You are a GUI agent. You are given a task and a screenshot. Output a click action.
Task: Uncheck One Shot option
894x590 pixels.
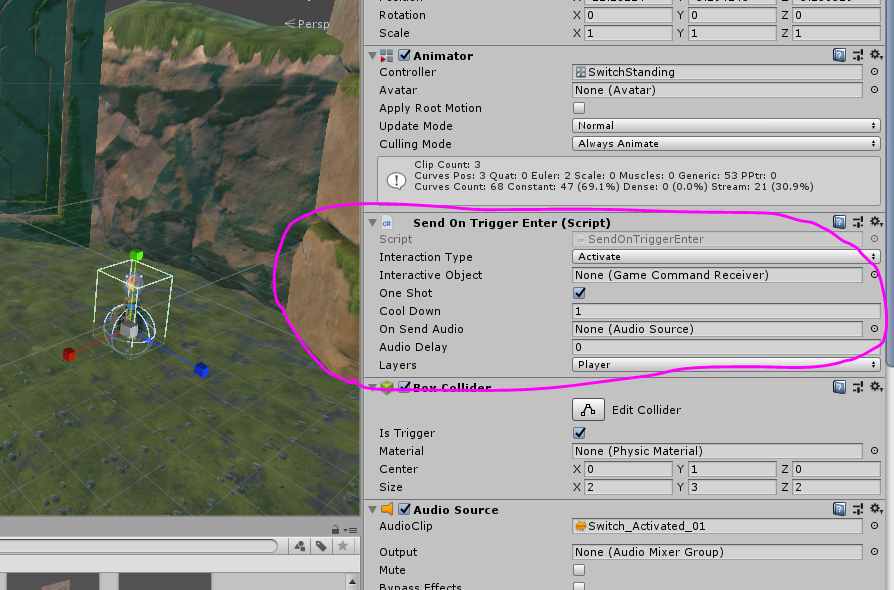tap(579, 292)
